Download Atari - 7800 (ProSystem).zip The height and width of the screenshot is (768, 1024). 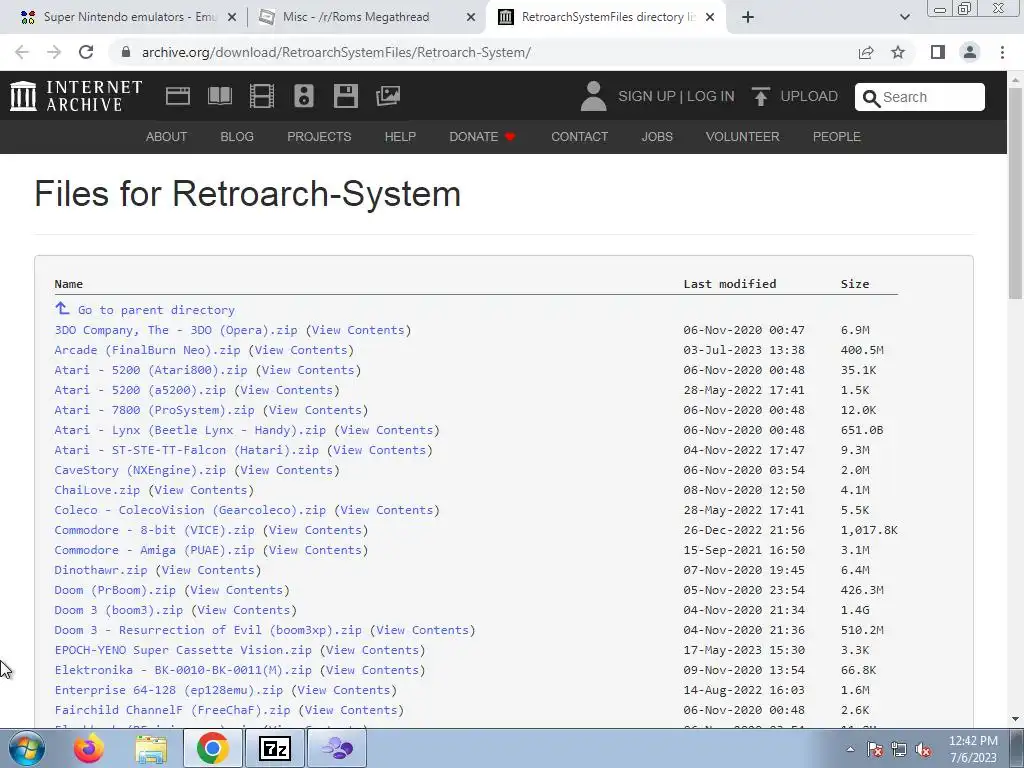tap(154, 410)
